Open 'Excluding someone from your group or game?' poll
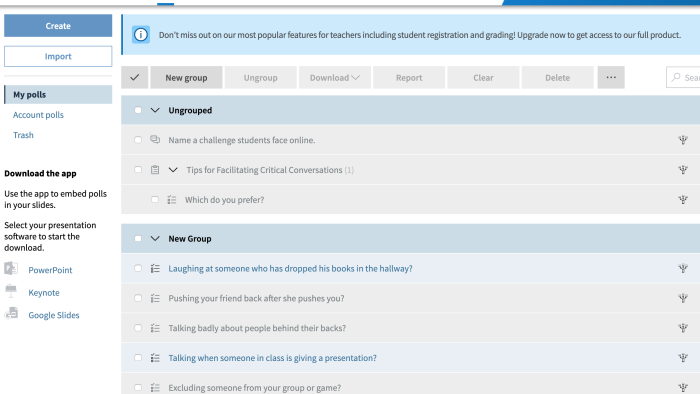 click(255, 388)
